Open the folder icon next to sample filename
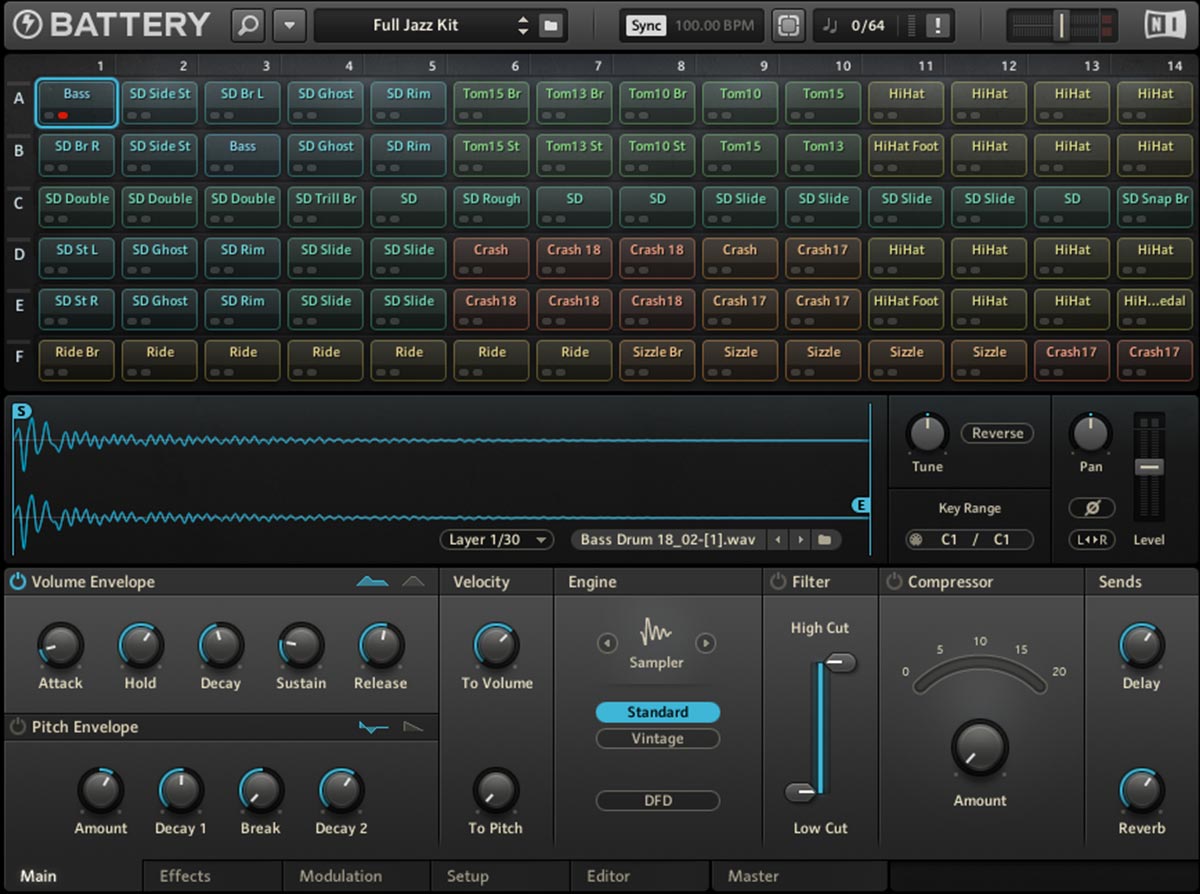Viewport: 1200px width, 894px height. [824, 540]
